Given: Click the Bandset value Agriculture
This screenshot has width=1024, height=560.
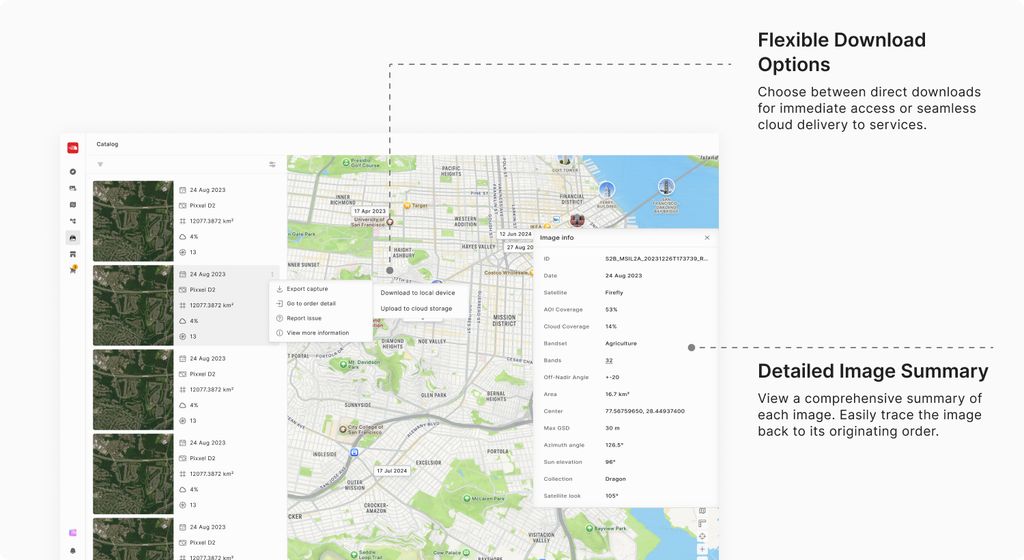Looking at the screenshot, I should tap(621, 343).
